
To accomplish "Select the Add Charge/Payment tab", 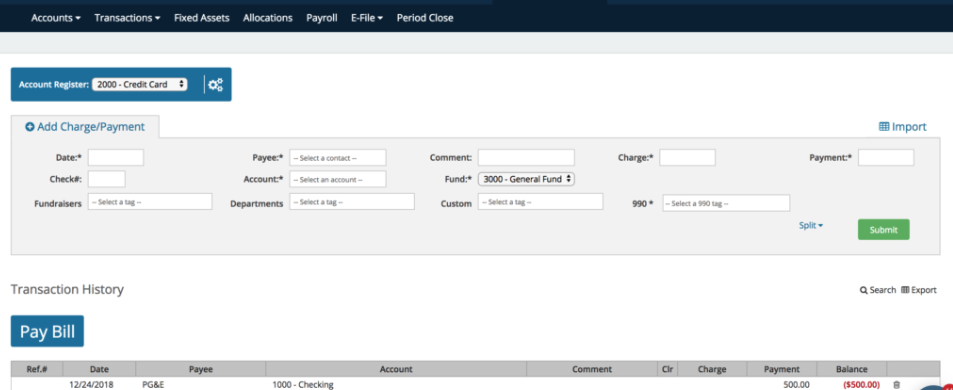I will pos(85,127).
